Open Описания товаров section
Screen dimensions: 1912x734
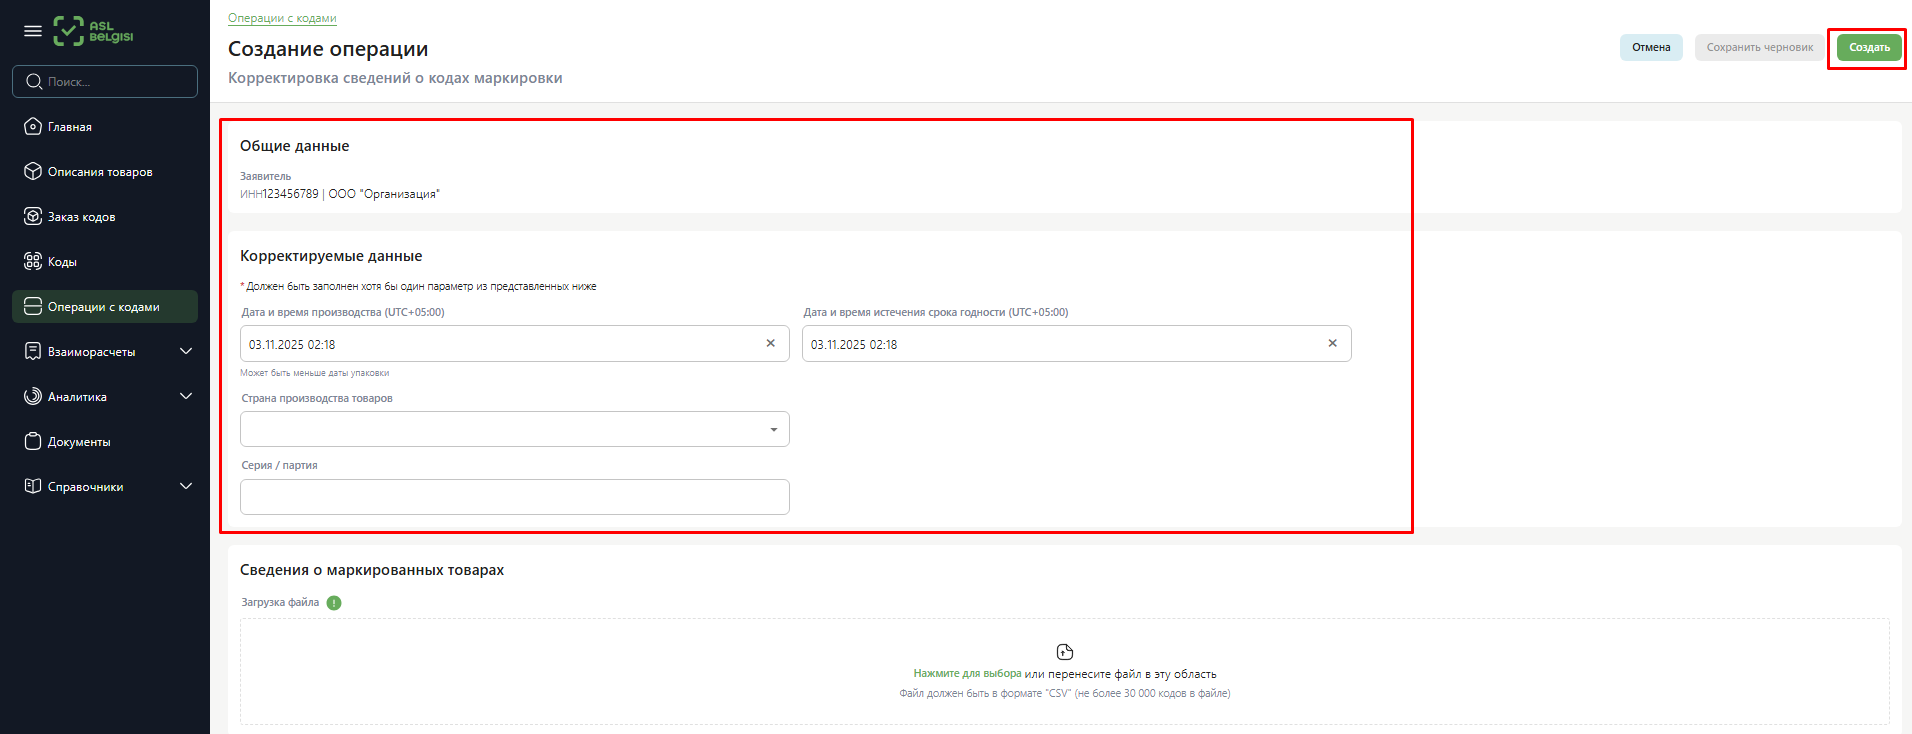[x=100, y=172]
